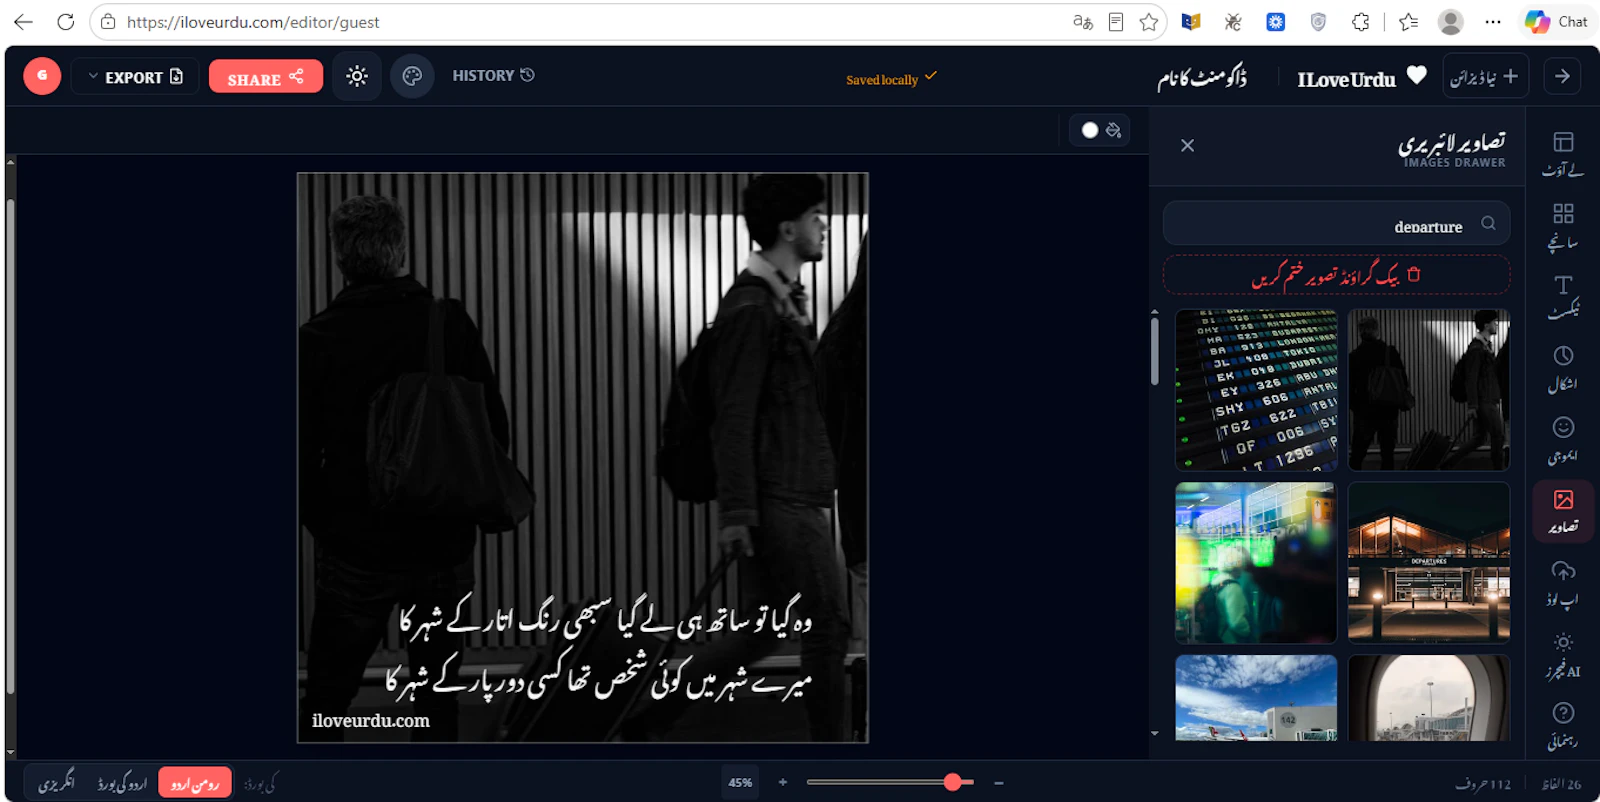1600x802 pixels.
Task: Open the Guide help panel
Action: click(x=1563, y=726)
